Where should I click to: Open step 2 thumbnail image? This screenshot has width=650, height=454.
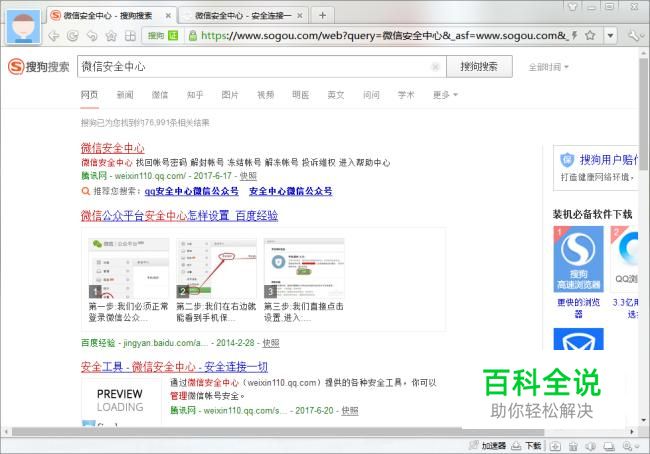tap(216, 268)
